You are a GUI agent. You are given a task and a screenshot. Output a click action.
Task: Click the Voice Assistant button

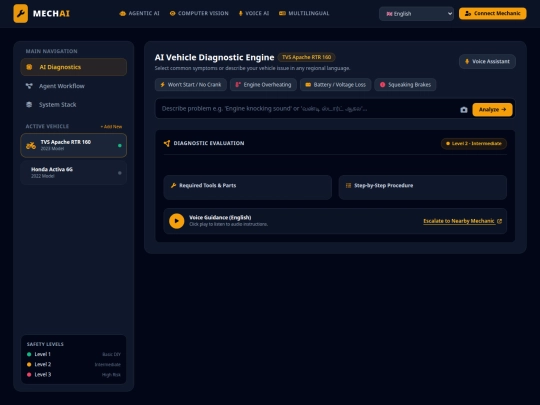coord(487,61)
